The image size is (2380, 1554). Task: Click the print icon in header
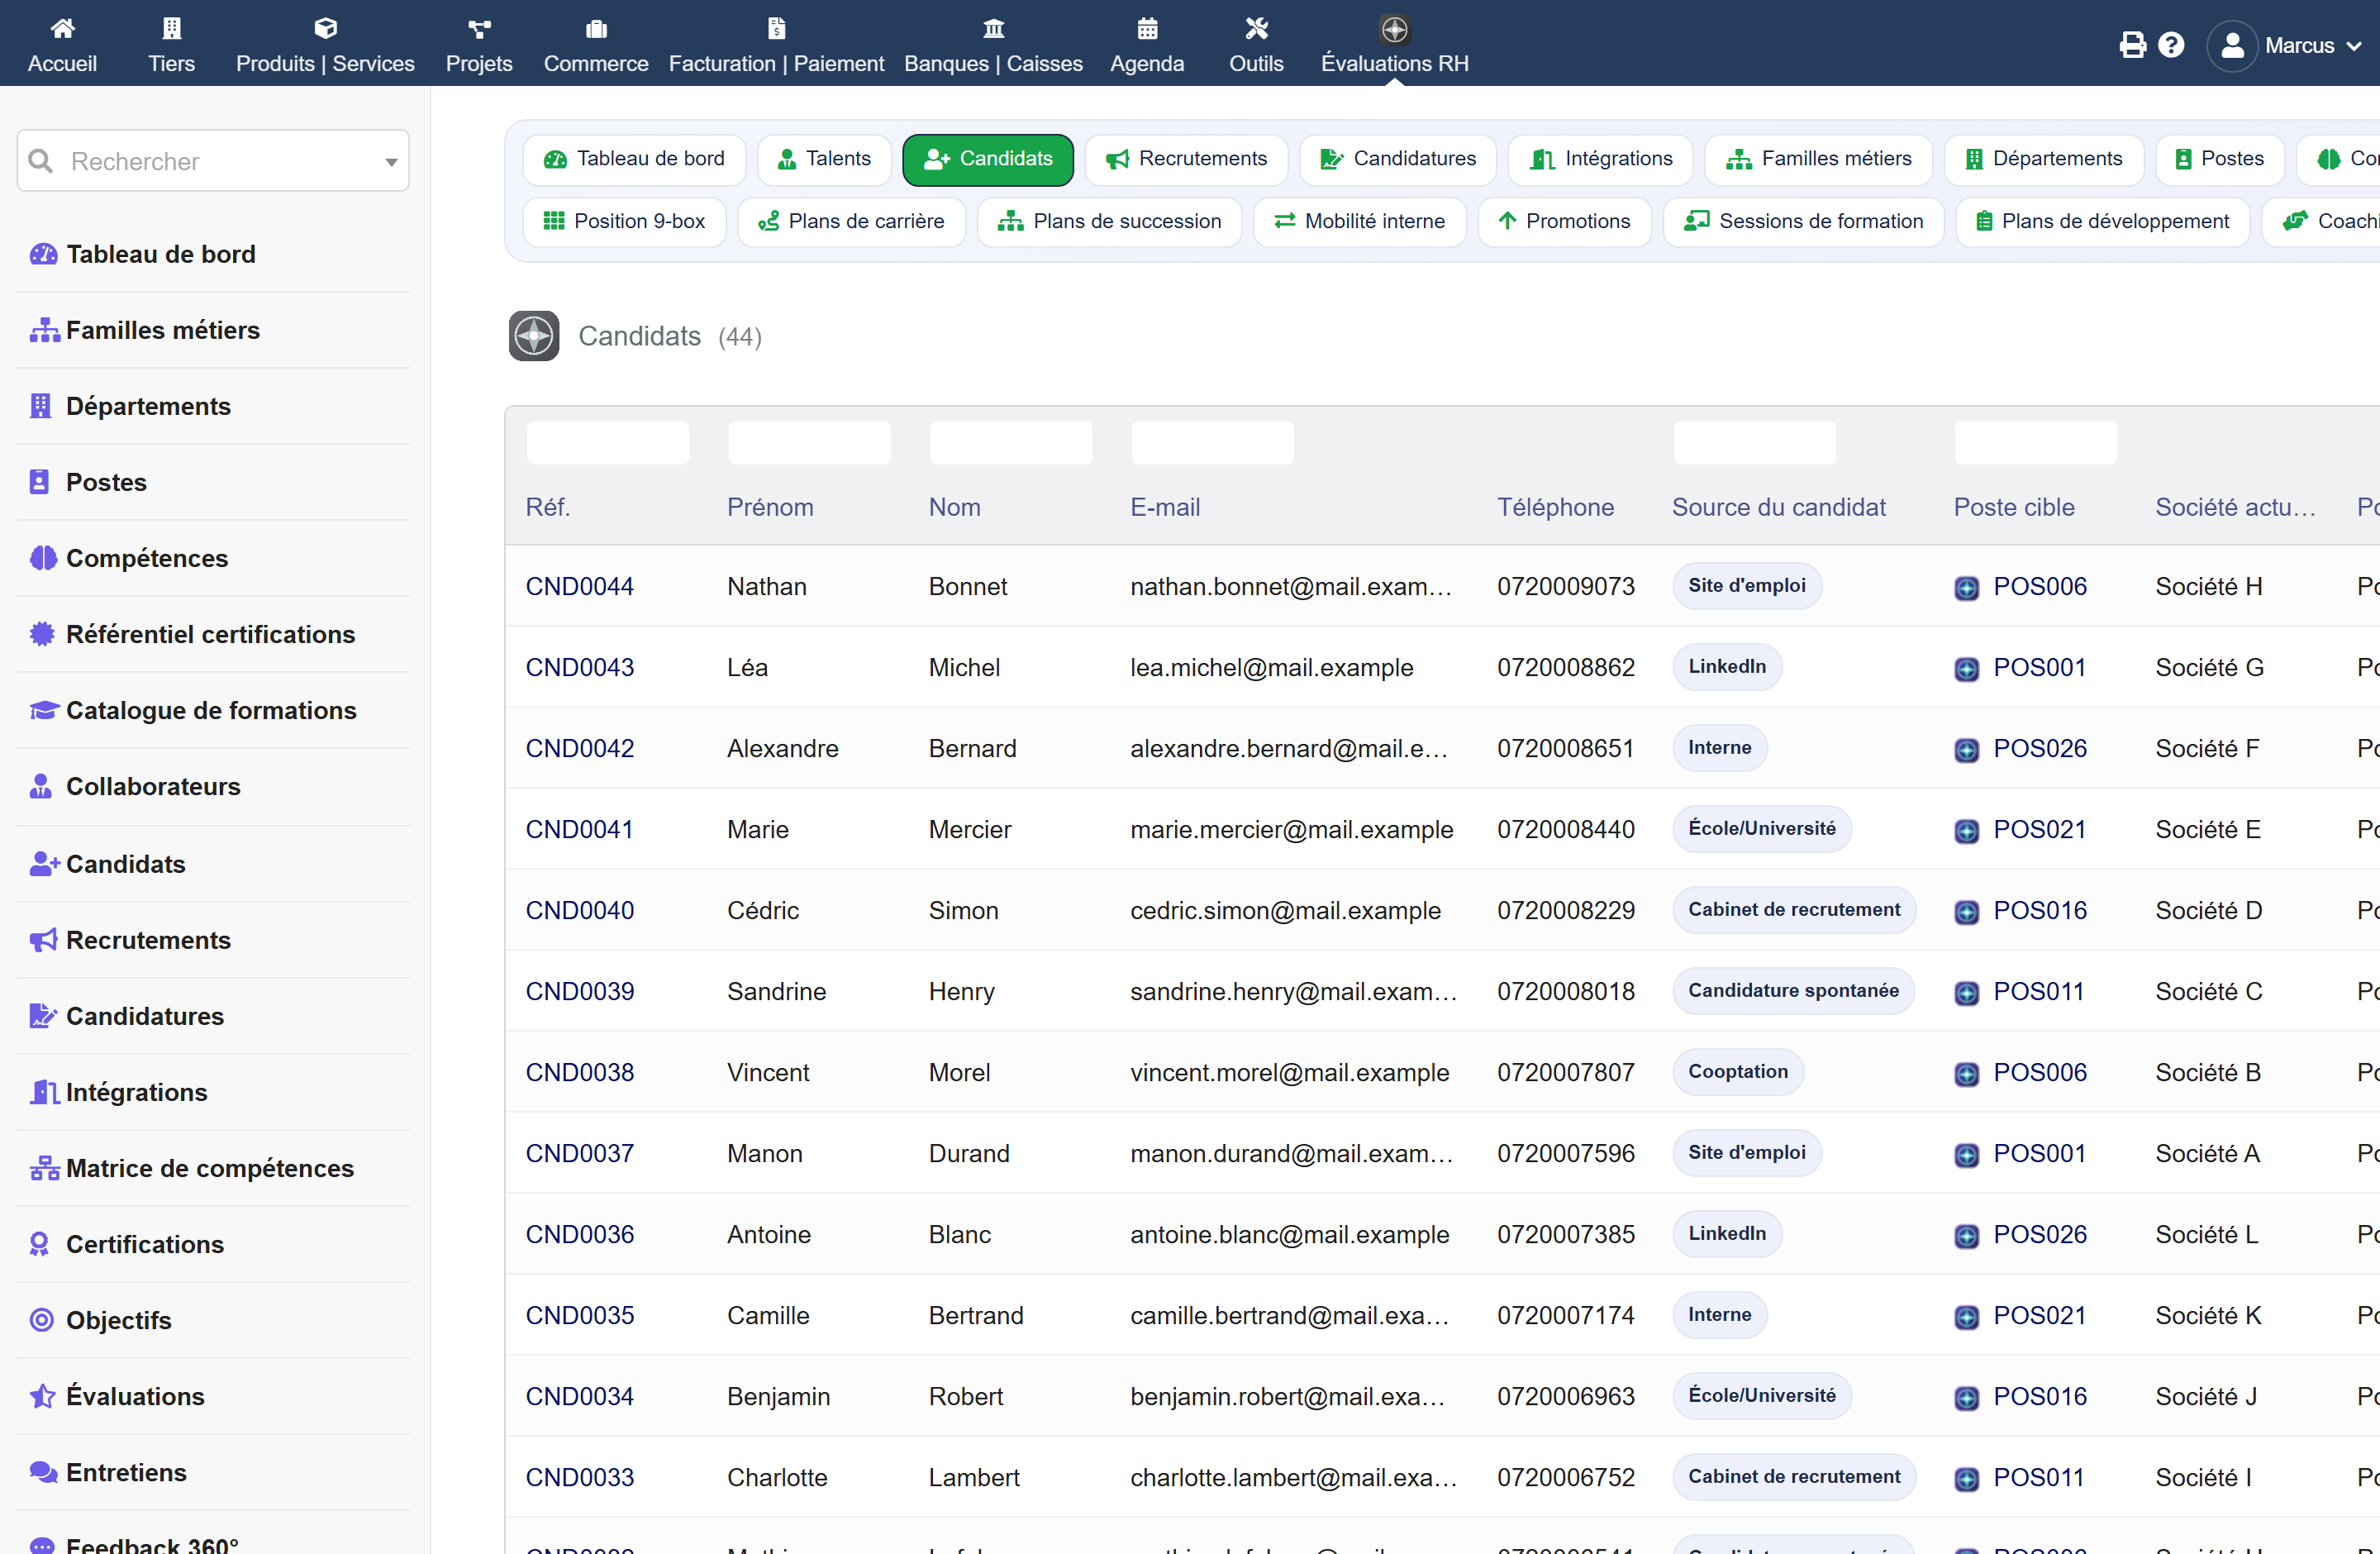click(2133, 45)
